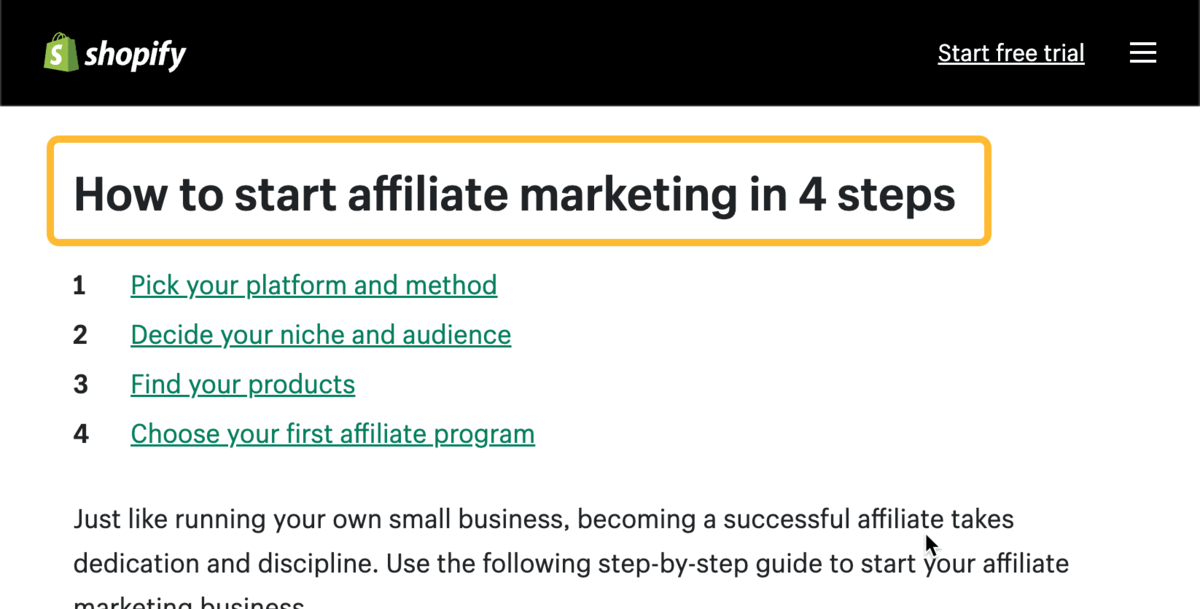The width and height of the screenshot is (1200, 609).
Task: Select Decide your niche and audience
Action: (320, 334)
